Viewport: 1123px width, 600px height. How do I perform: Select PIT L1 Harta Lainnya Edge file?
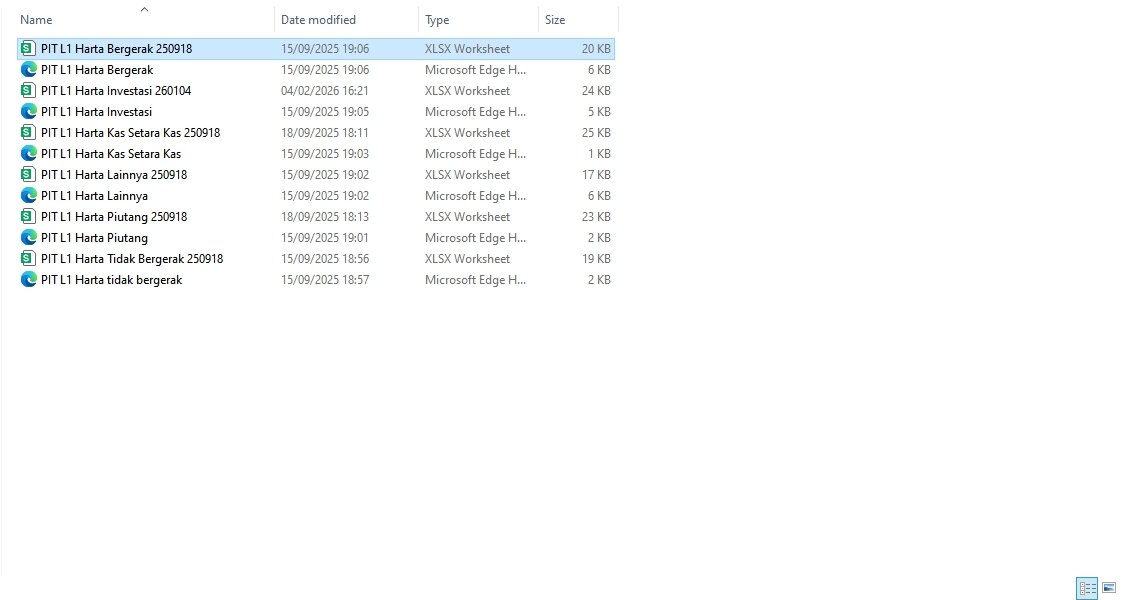[94, 196]
